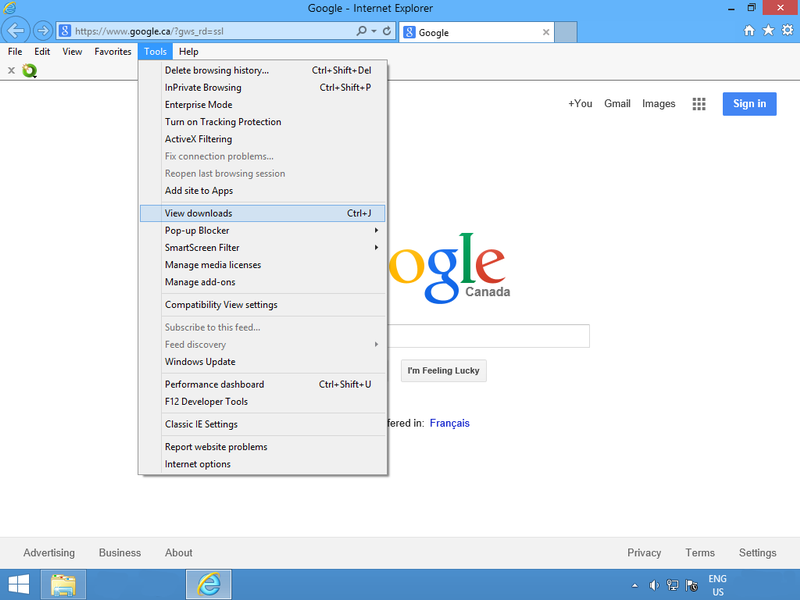
Task: Click the Internet Explorer taskbar icon
Action: 209,585
